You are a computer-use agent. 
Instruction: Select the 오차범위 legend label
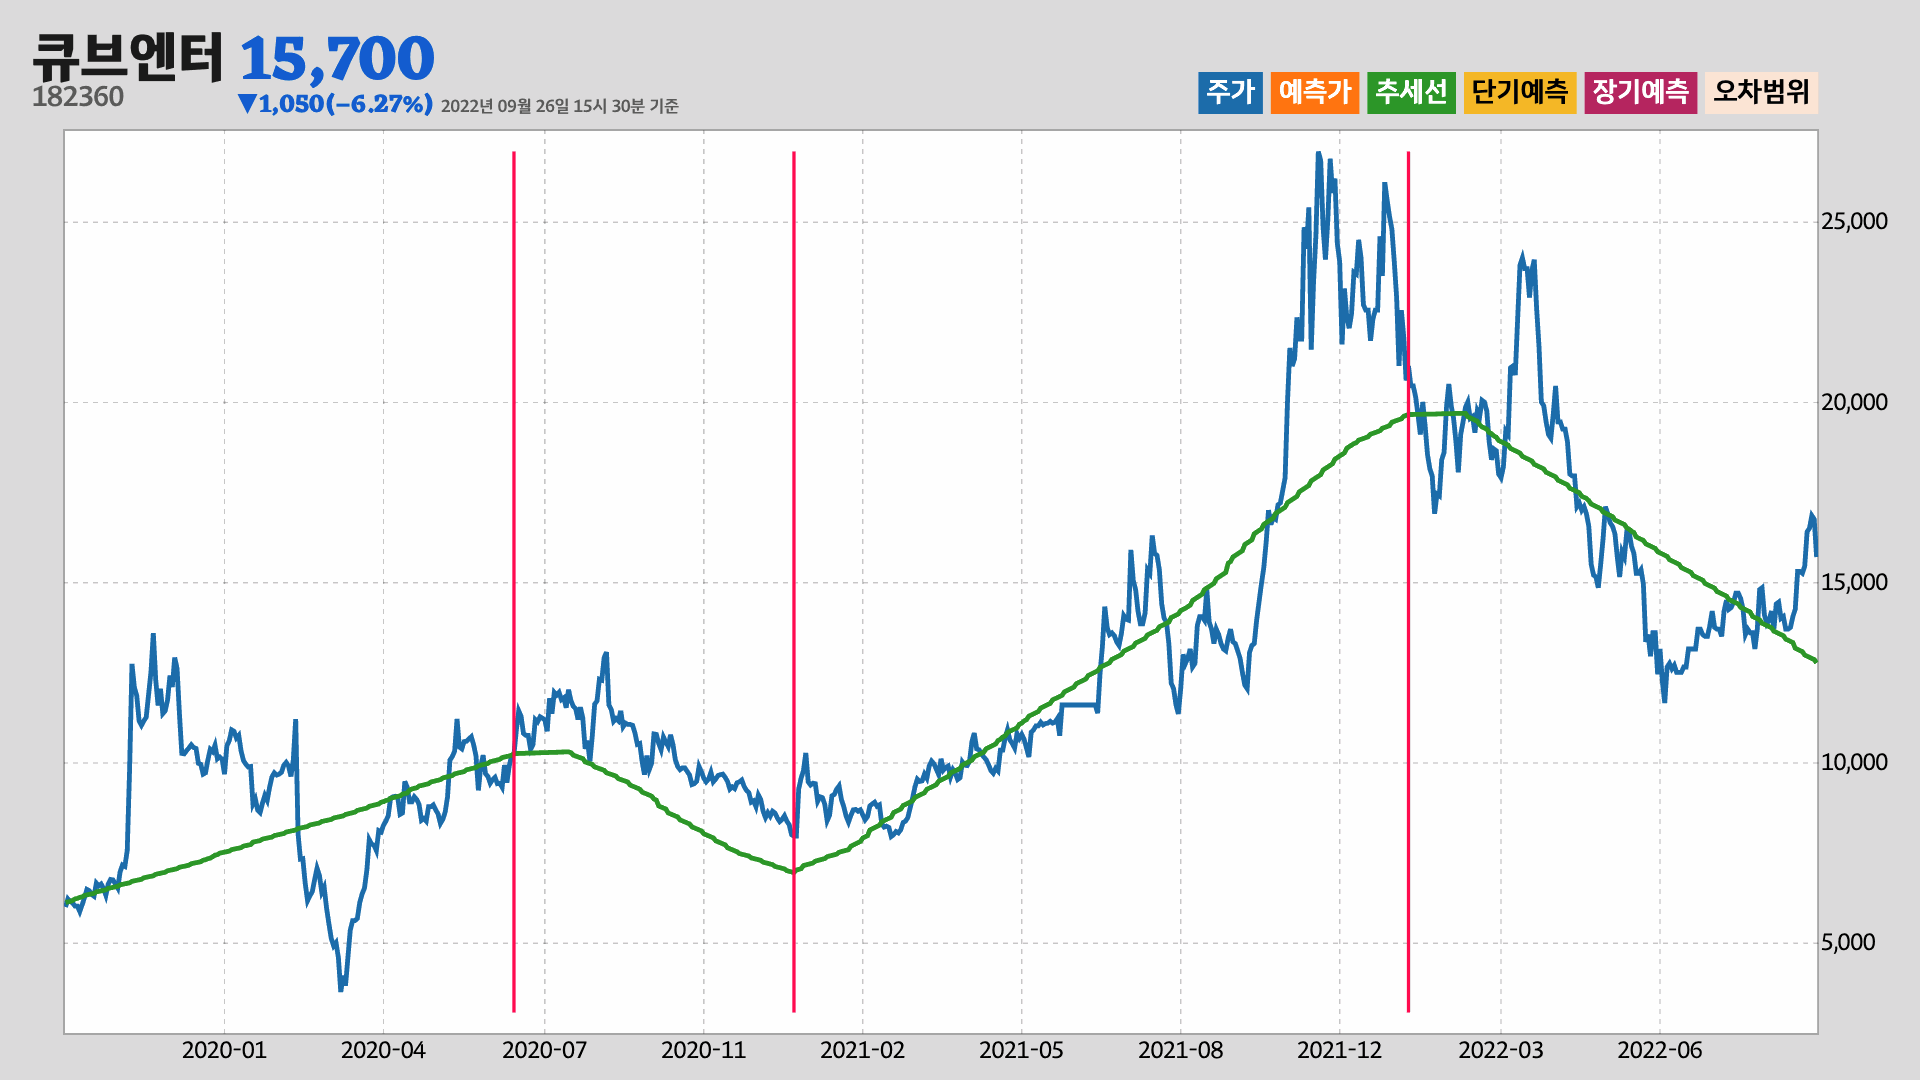click(1762, 92)
